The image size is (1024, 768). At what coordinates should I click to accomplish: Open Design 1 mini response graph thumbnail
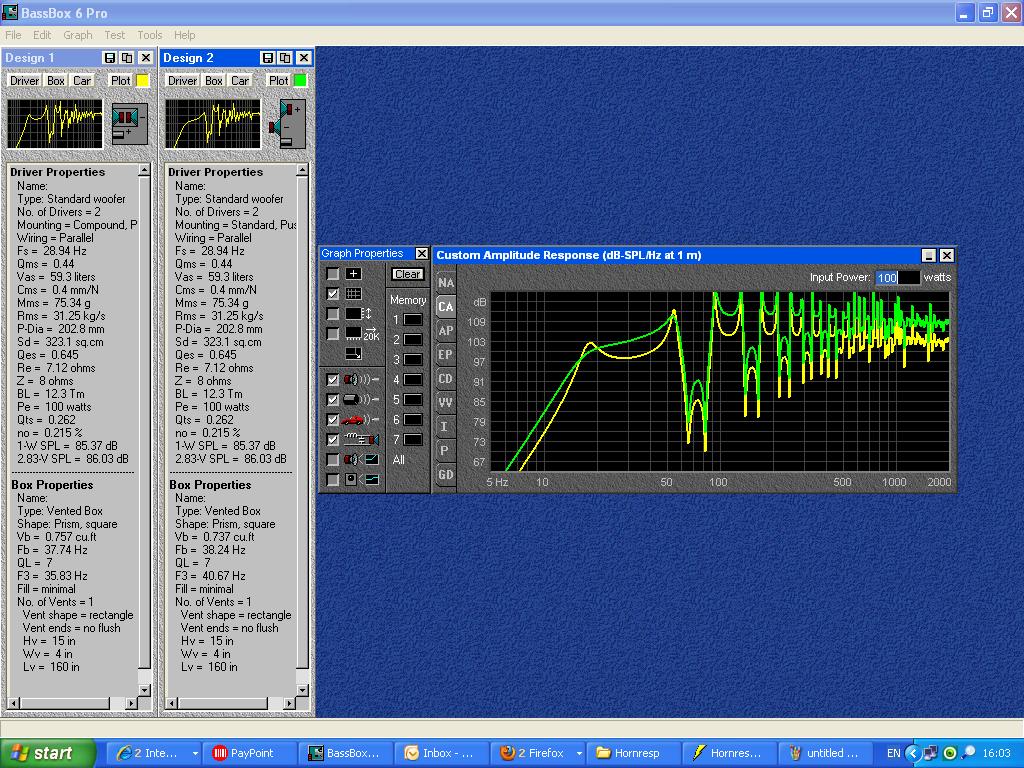(56, 124)
